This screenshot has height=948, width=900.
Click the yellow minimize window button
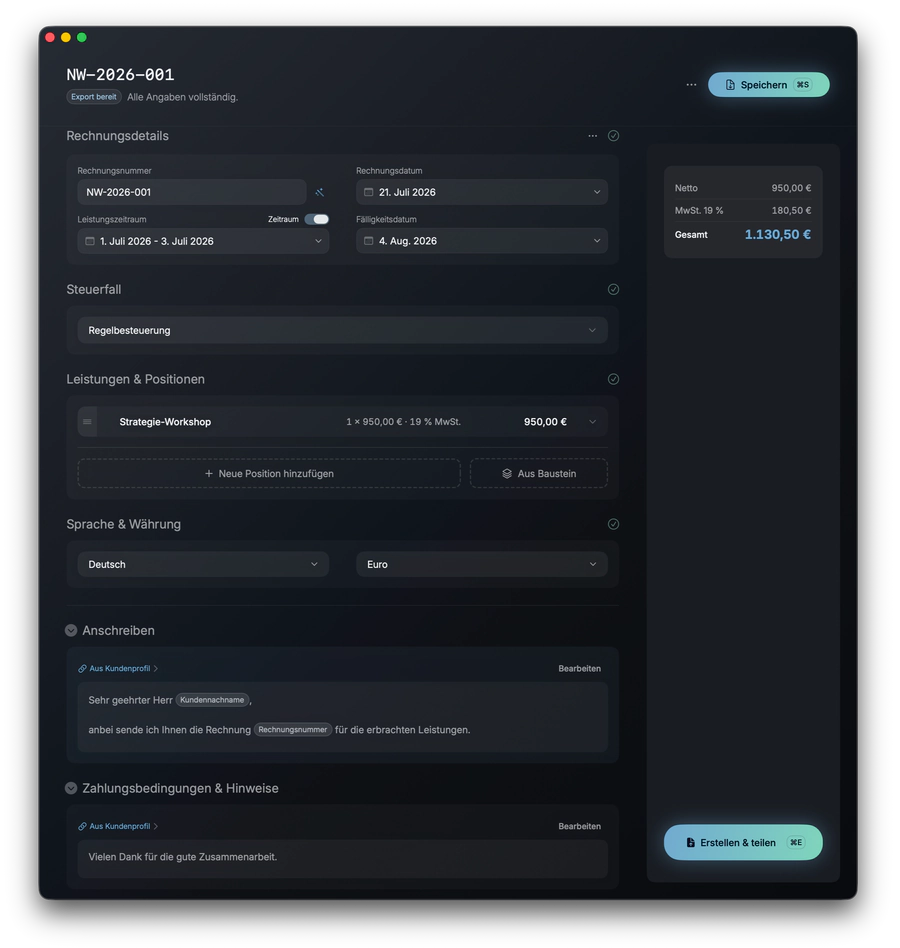click(x=66, y=37)
